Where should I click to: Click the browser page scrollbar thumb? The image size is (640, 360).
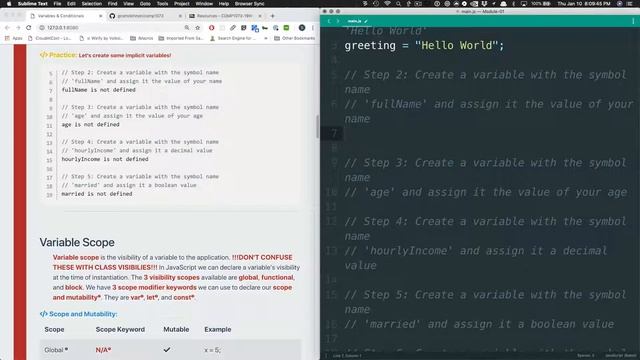tap(318, 127)
